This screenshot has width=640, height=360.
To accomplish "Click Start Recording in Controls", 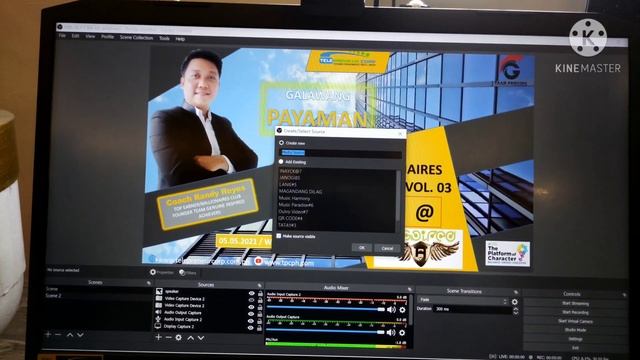I will [576, 313].
